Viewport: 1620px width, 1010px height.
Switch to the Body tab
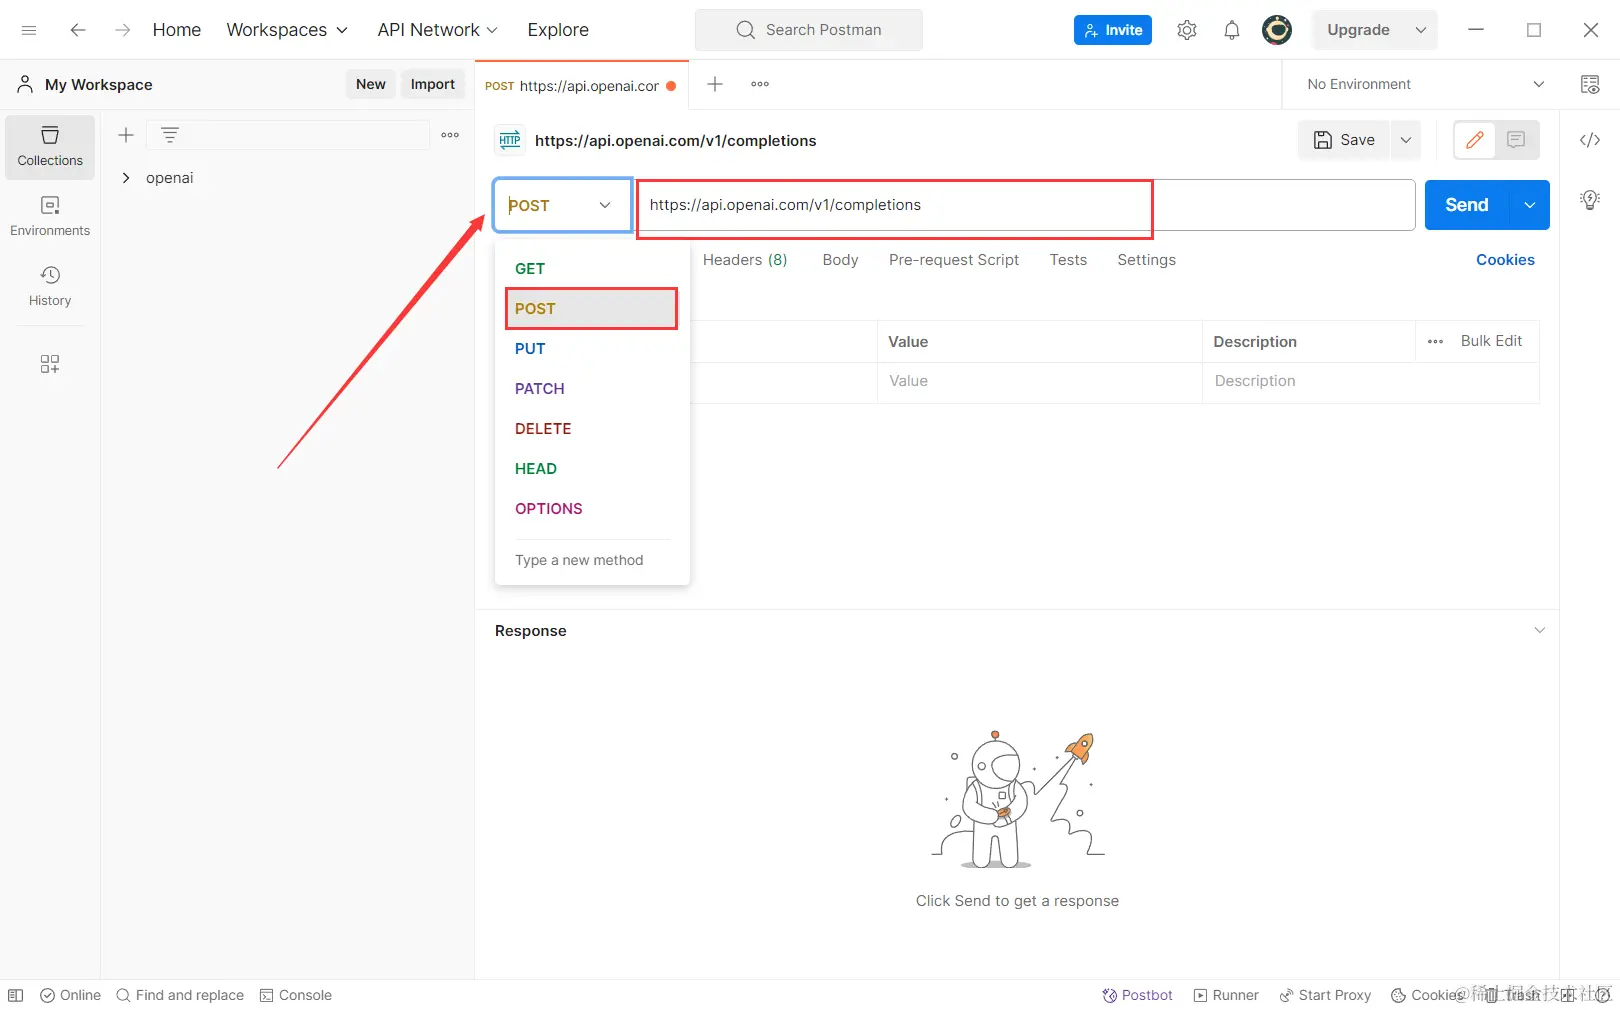tap(840, 260)
